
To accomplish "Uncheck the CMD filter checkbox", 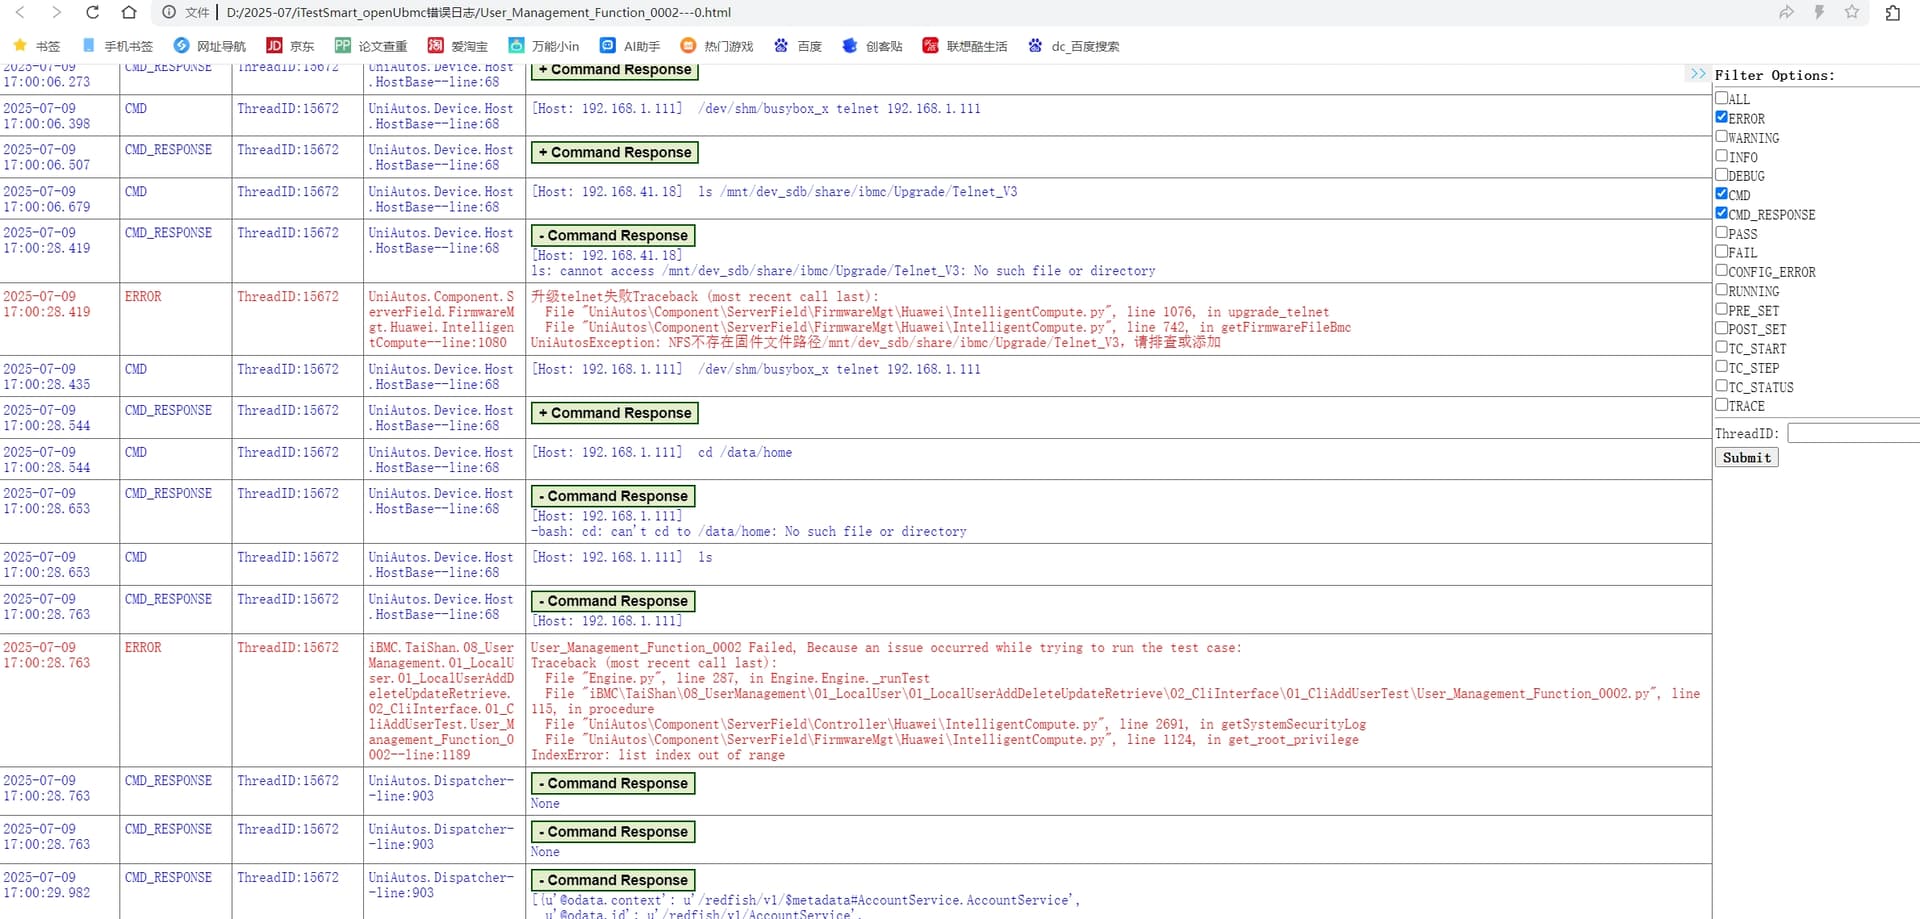I will 1721,194.
